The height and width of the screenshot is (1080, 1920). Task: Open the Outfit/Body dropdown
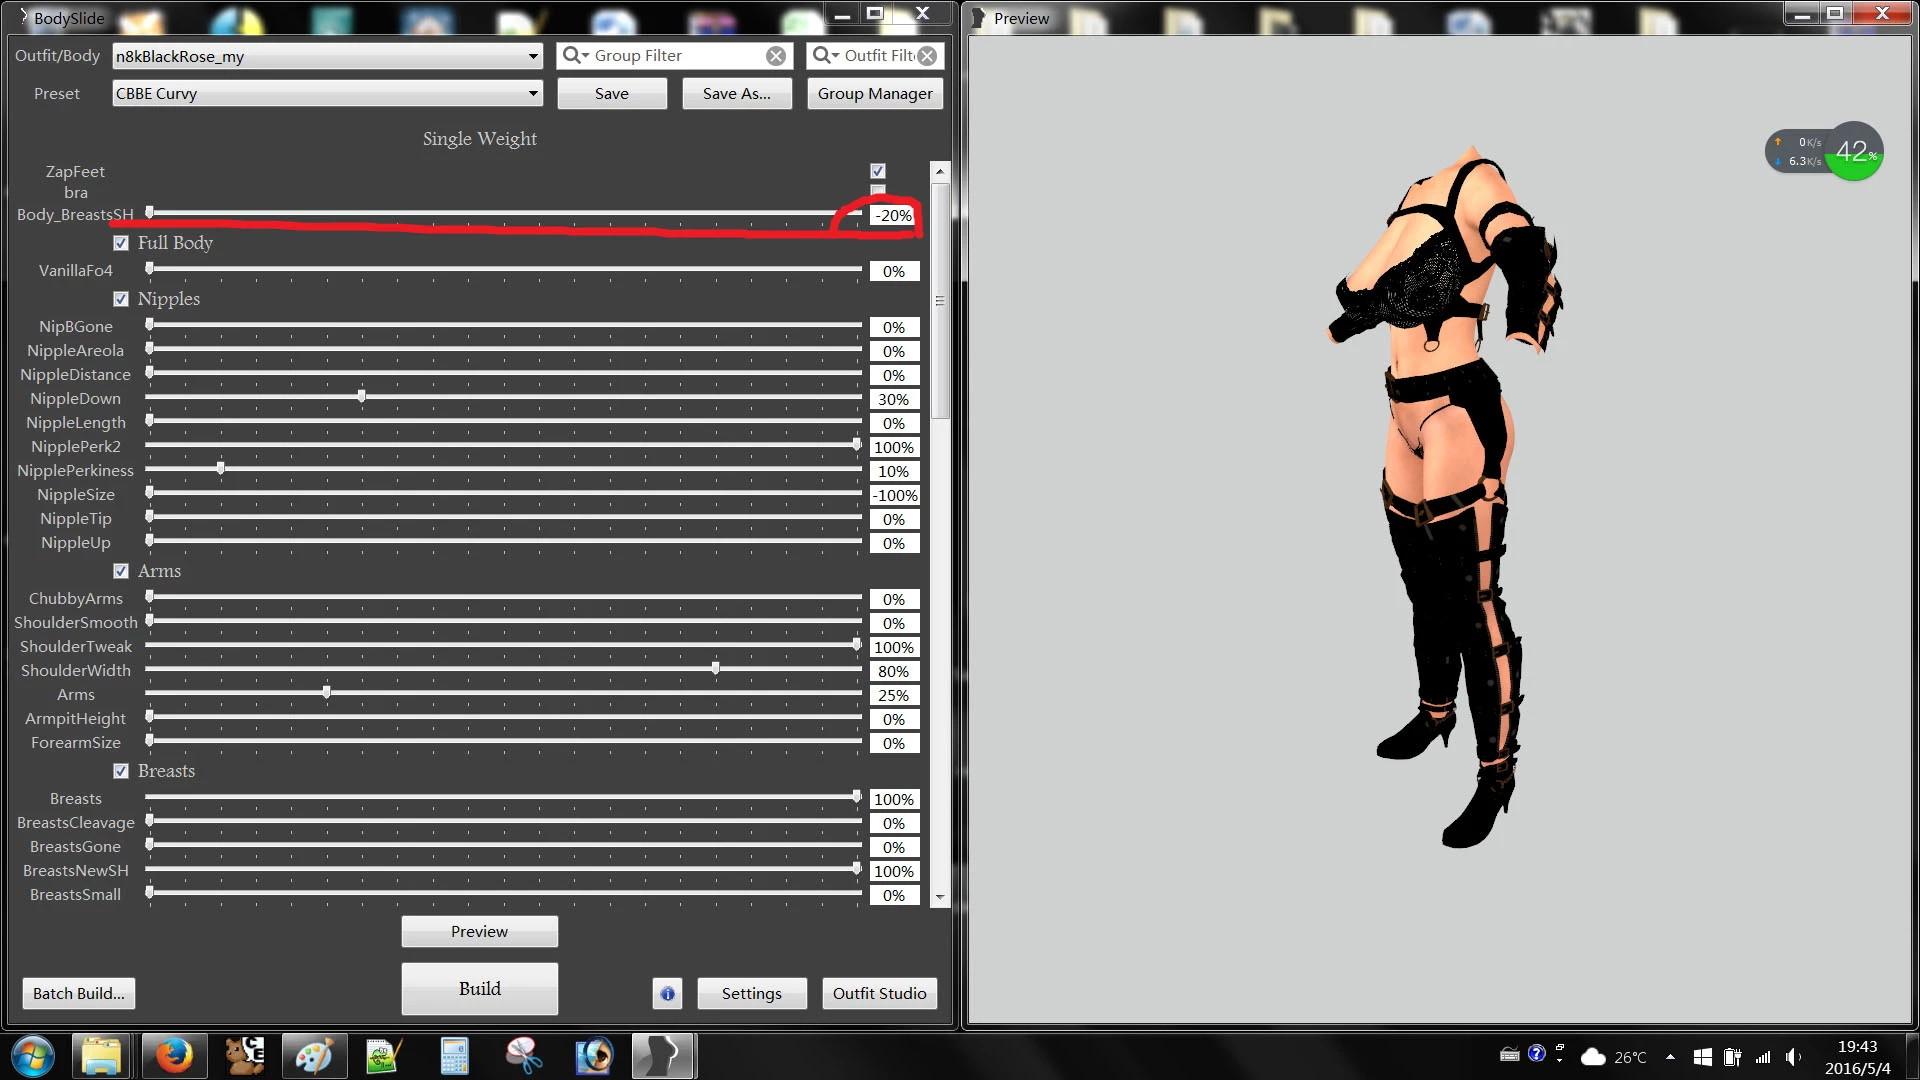click(x=327, y=56)
